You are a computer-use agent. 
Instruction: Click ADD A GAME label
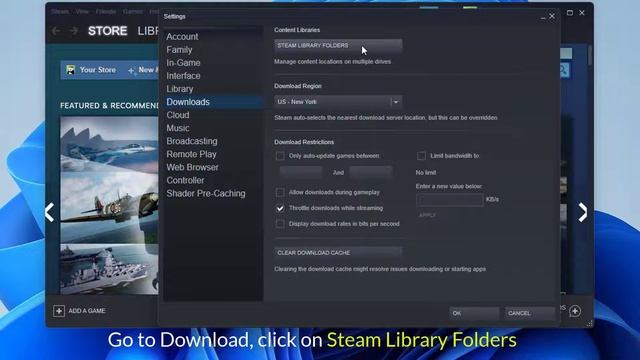(87, 311)
